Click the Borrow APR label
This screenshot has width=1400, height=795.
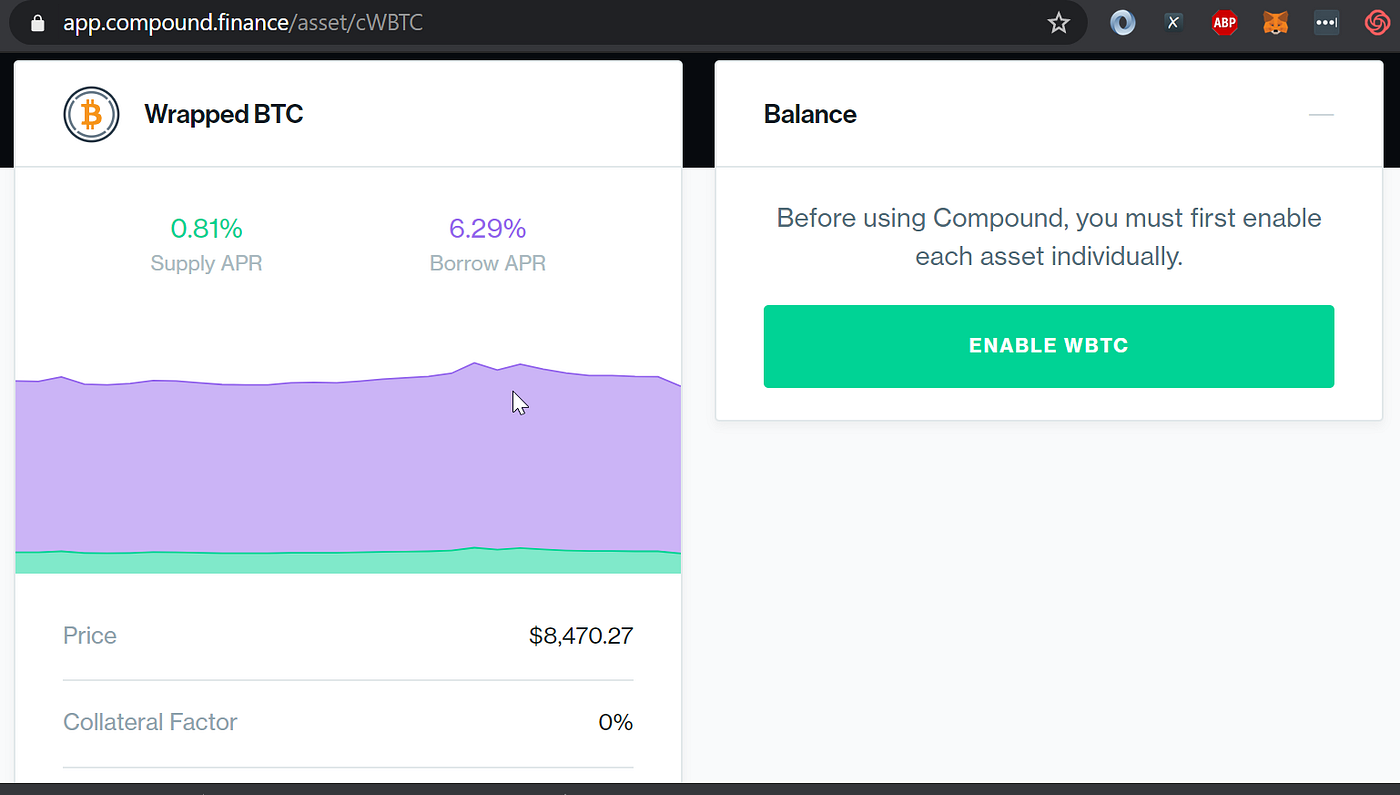(487, 264)
